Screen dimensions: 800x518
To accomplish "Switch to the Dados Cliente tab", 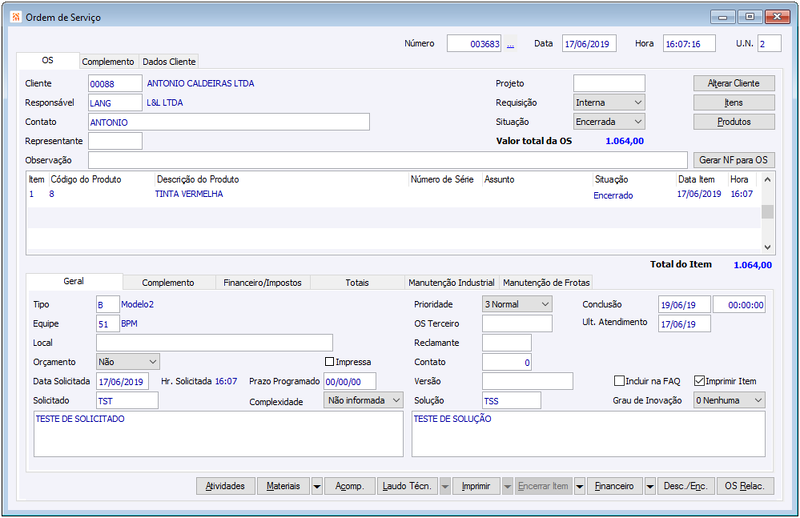I will pos(169,62).
